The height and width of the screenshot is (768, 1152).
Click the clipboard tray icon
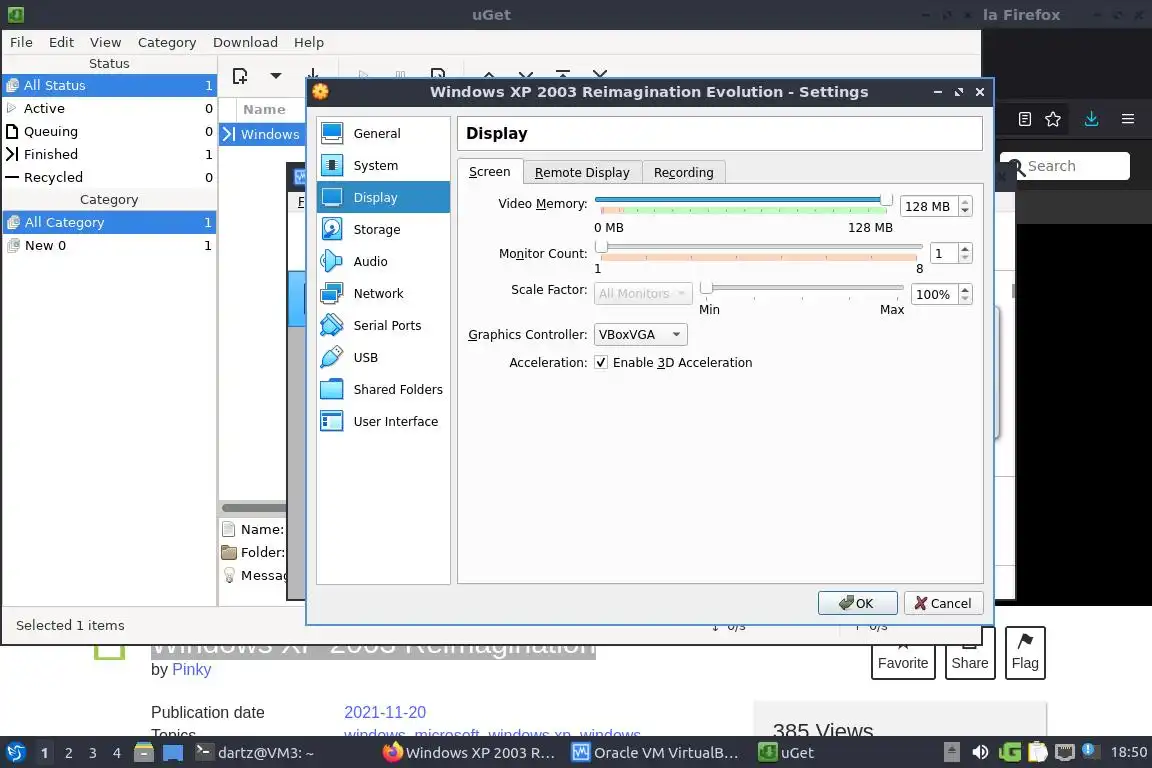1037,752
